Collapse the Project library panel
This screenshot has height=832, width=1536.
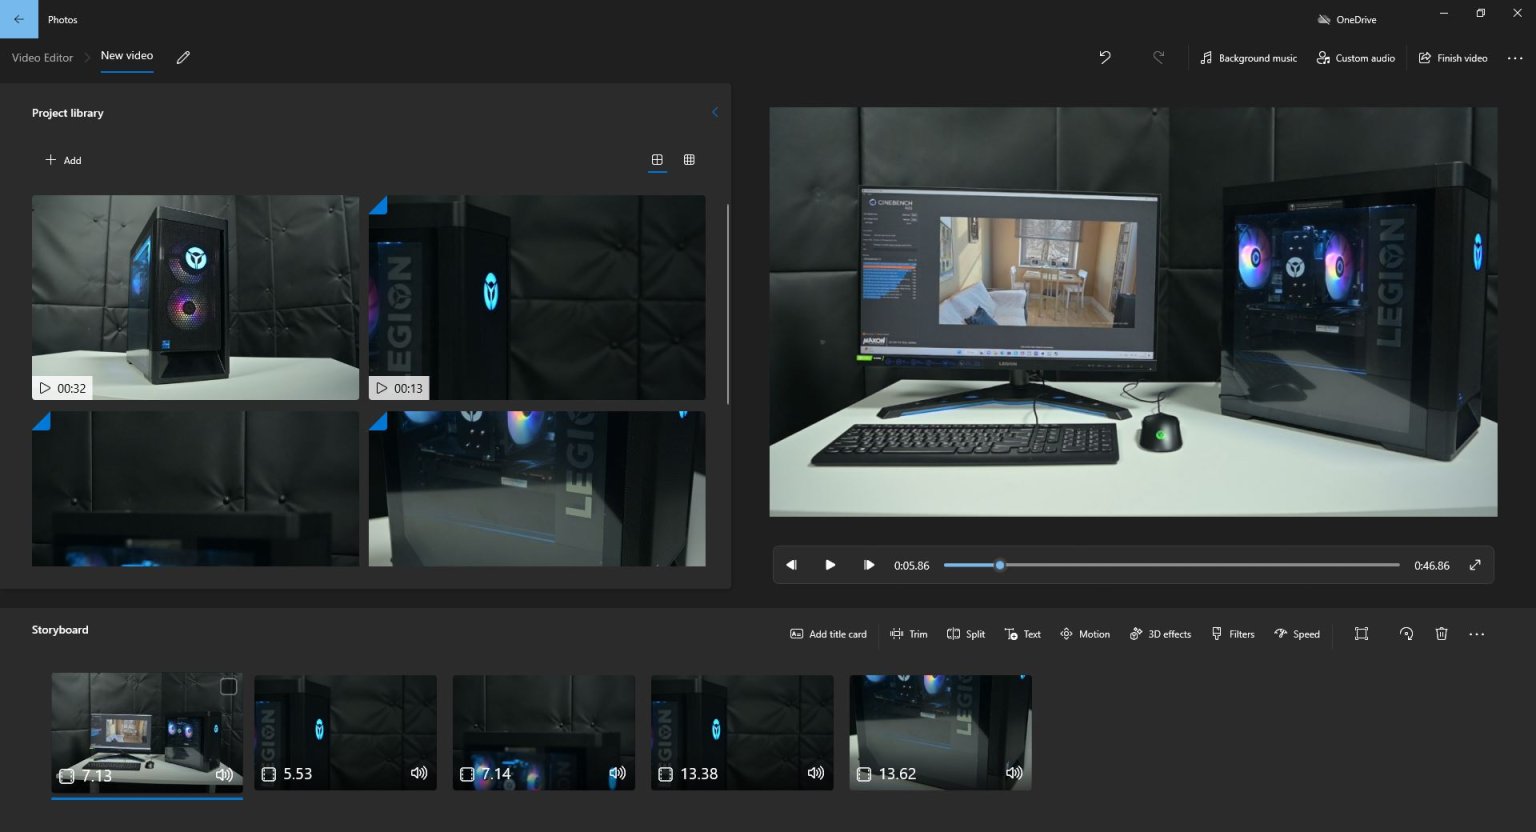714,112
